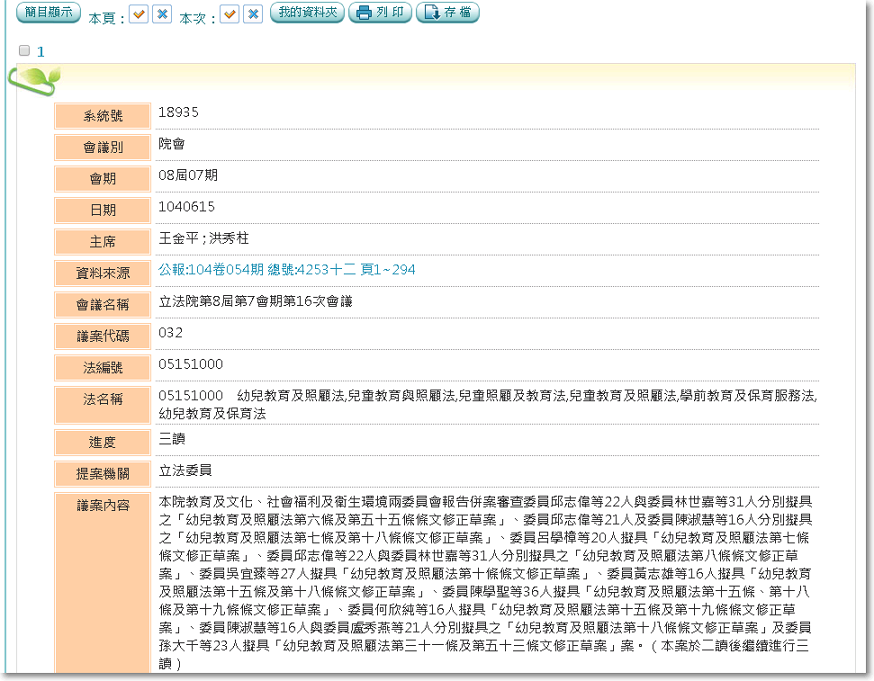
Task: Click the 法名稱 field label
Action: pyautogui.click(x=103, y=399)
